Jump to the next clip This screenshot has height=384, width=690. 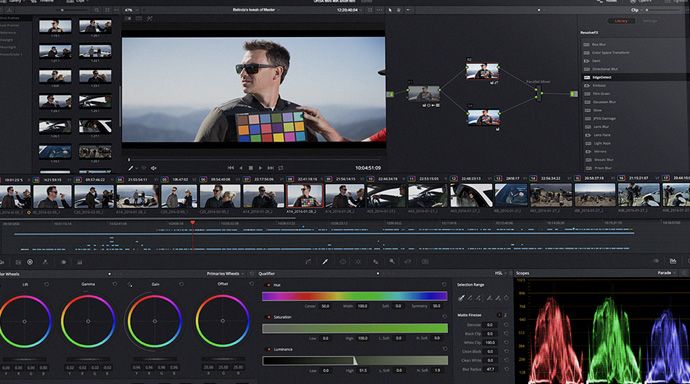(x=271, y=168)
